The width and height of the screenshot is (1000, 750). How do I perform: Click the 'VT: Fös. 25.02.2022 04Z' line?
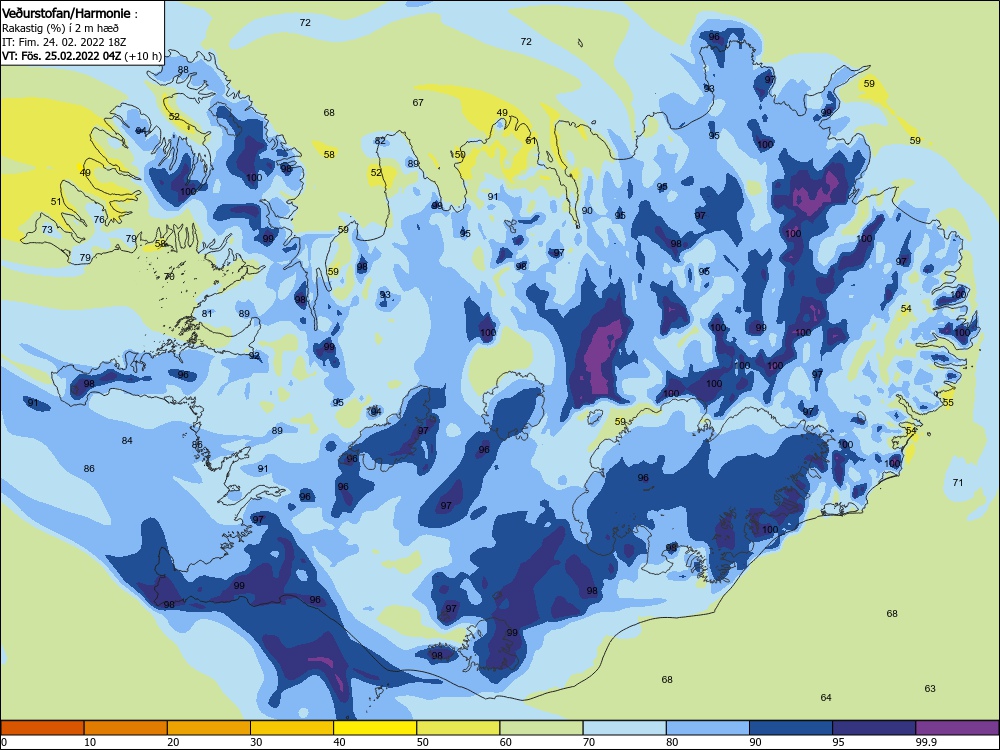[x=61, y=56]
